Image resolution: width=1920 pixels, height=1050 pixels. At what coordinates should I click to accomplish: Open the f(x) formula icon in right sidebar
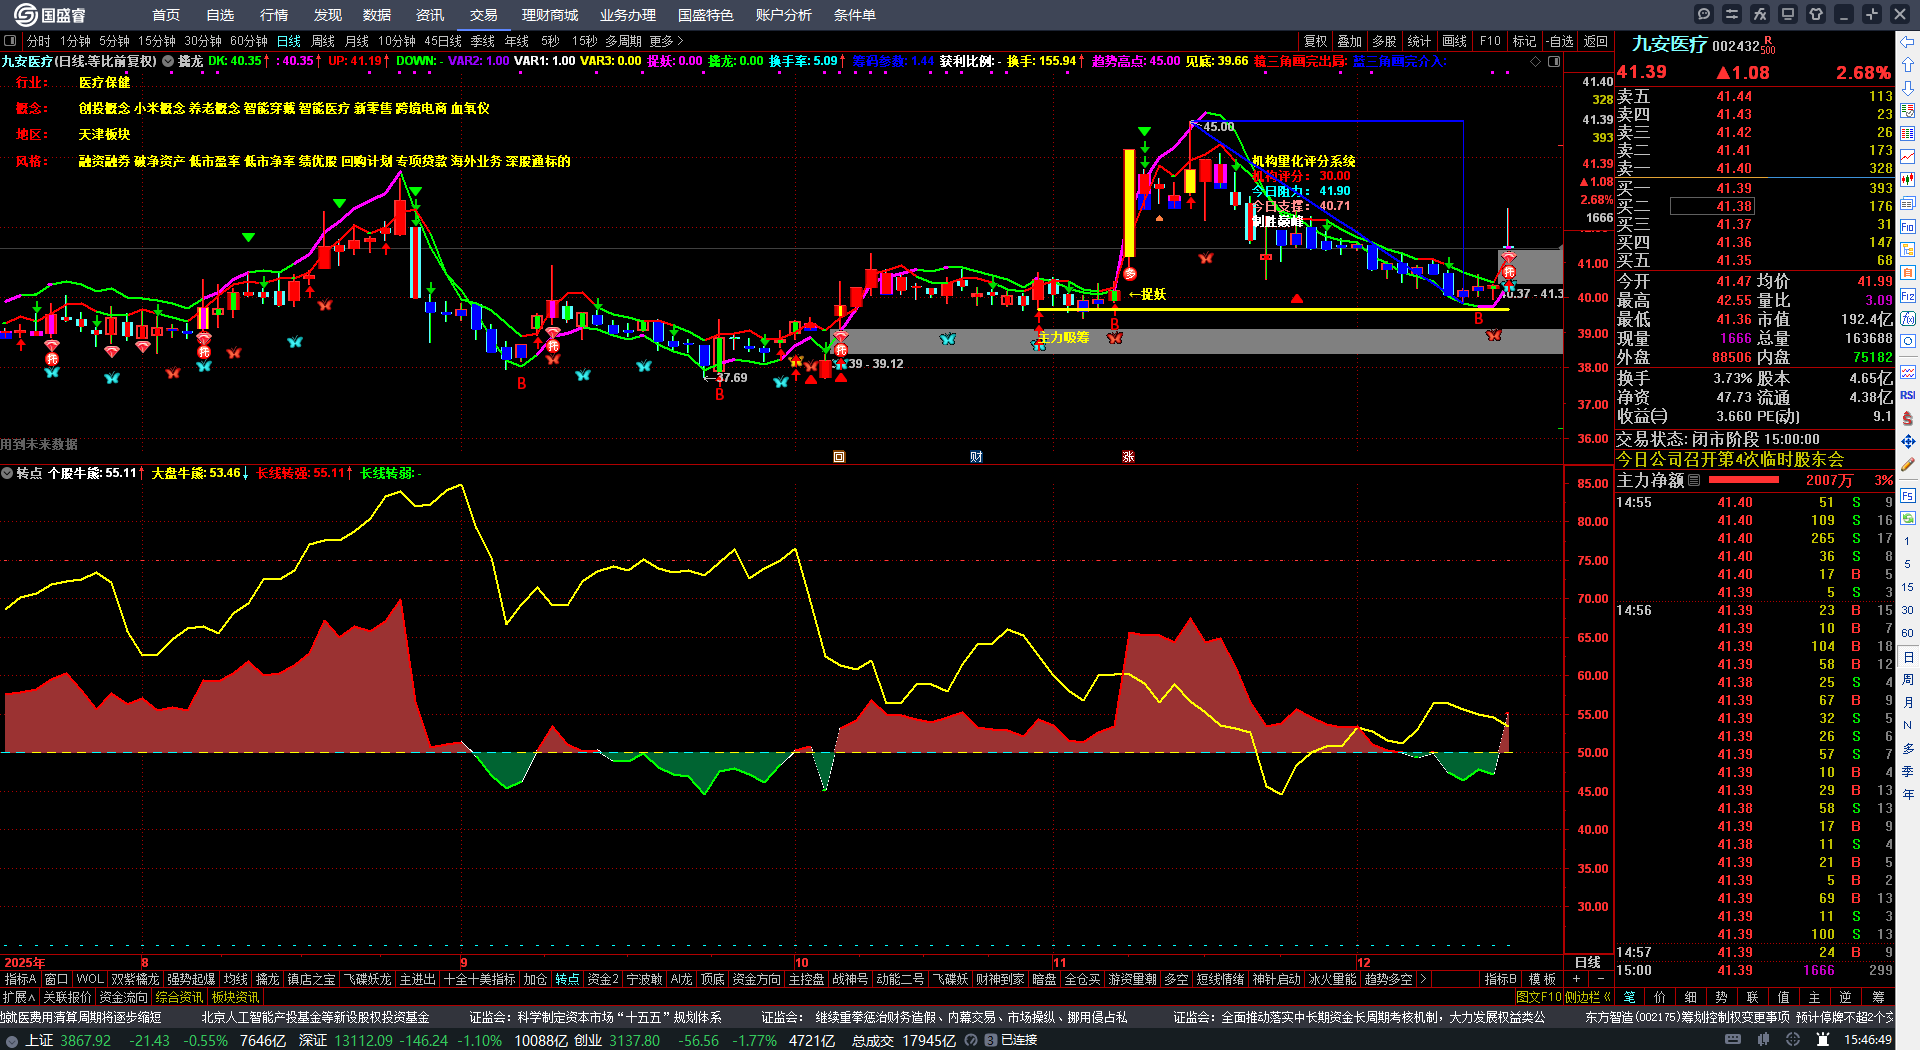(x=1908, y=319)
